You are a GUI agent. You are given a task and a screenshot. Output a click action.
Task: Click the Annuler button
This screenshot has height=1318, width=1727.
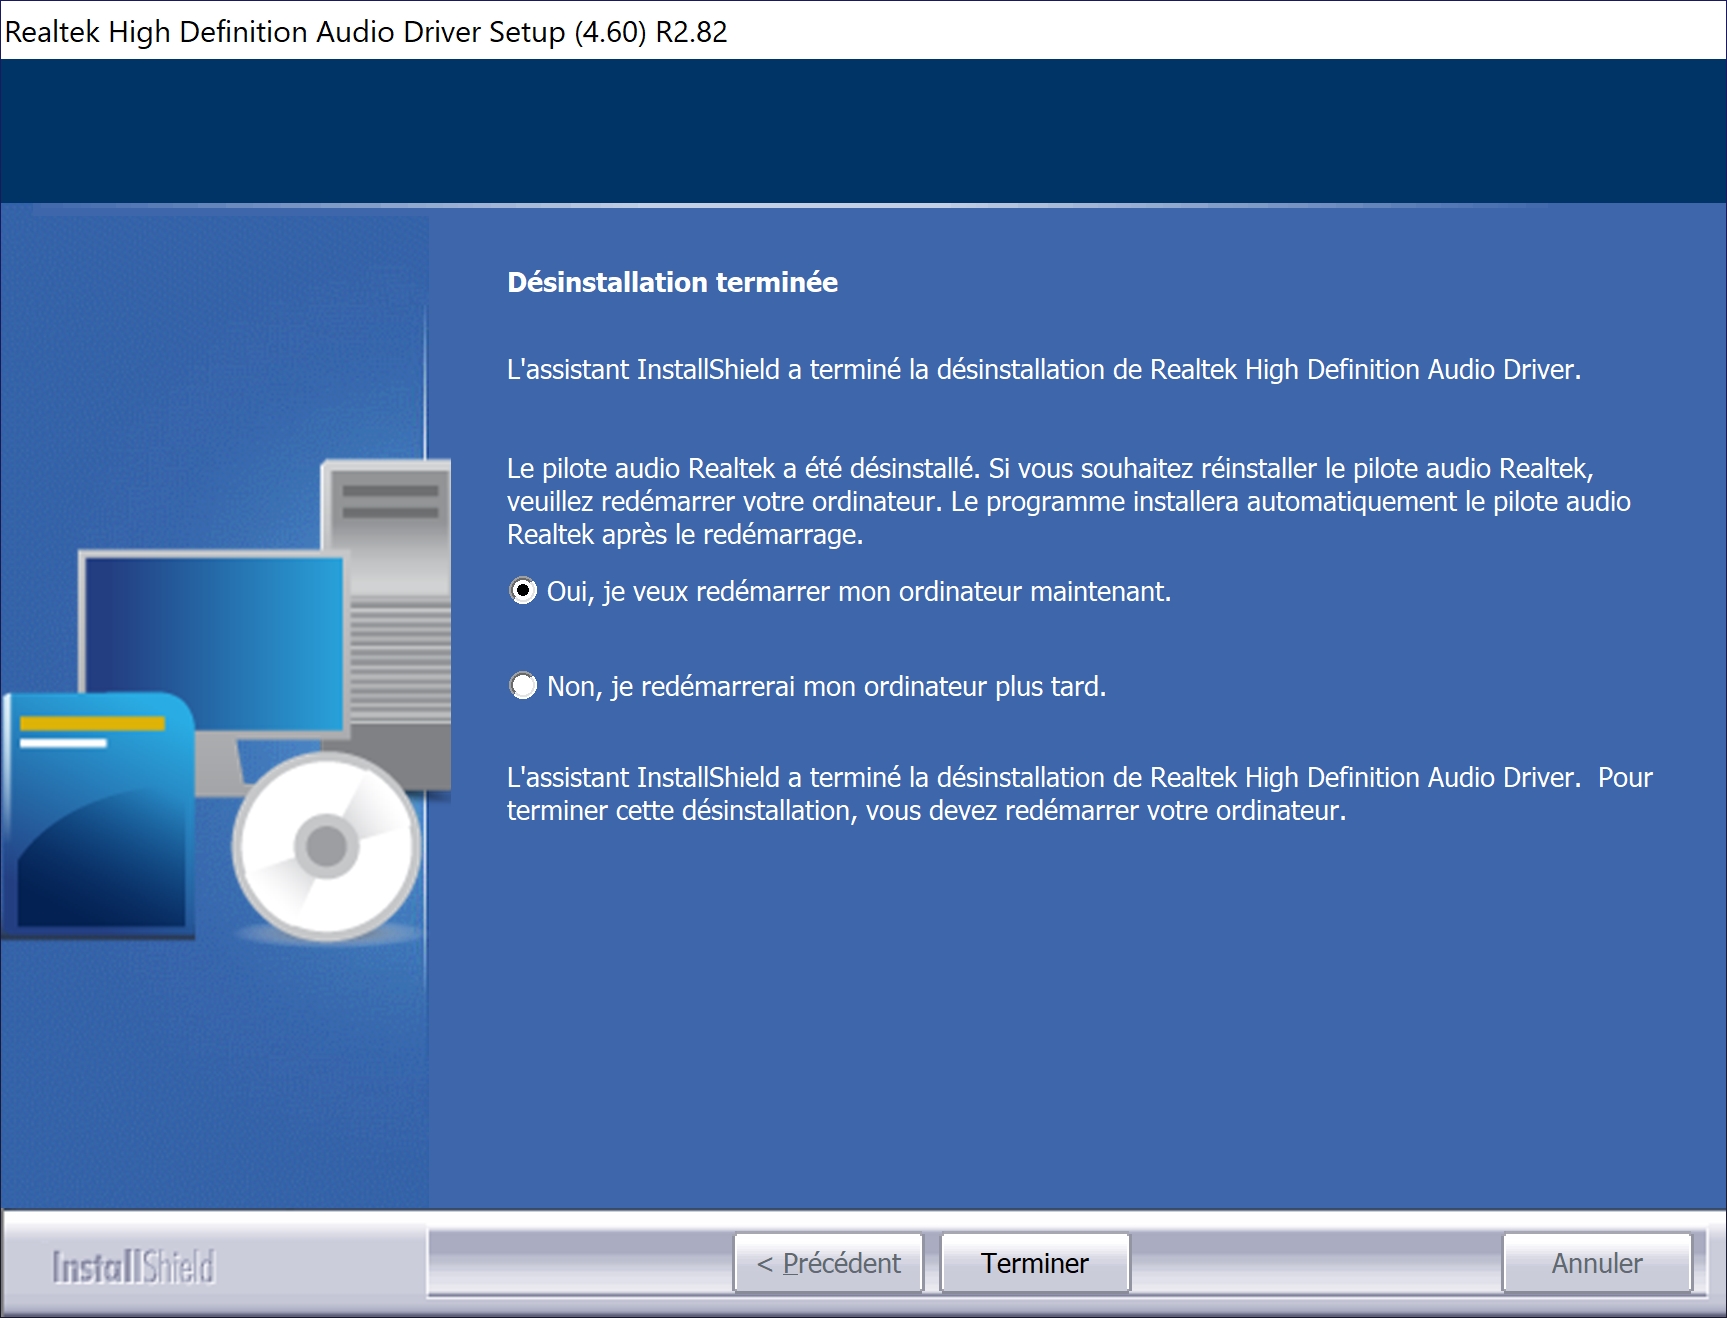(x=1597, y=1263)
